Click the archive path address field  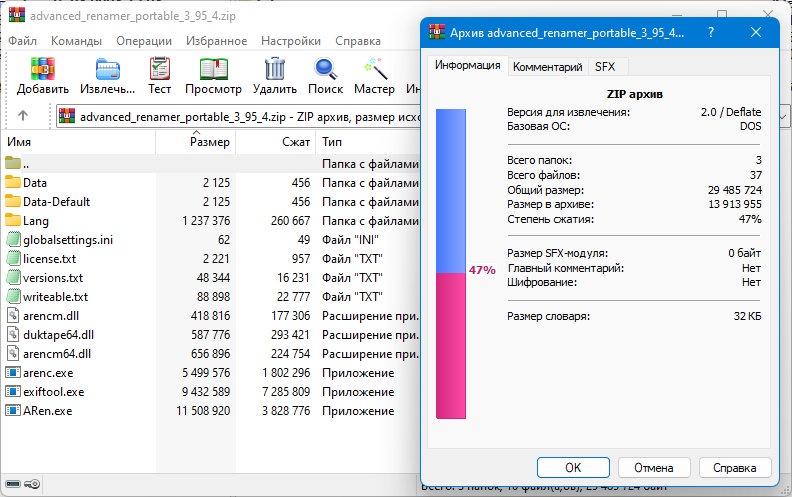(x=238, y=117)
